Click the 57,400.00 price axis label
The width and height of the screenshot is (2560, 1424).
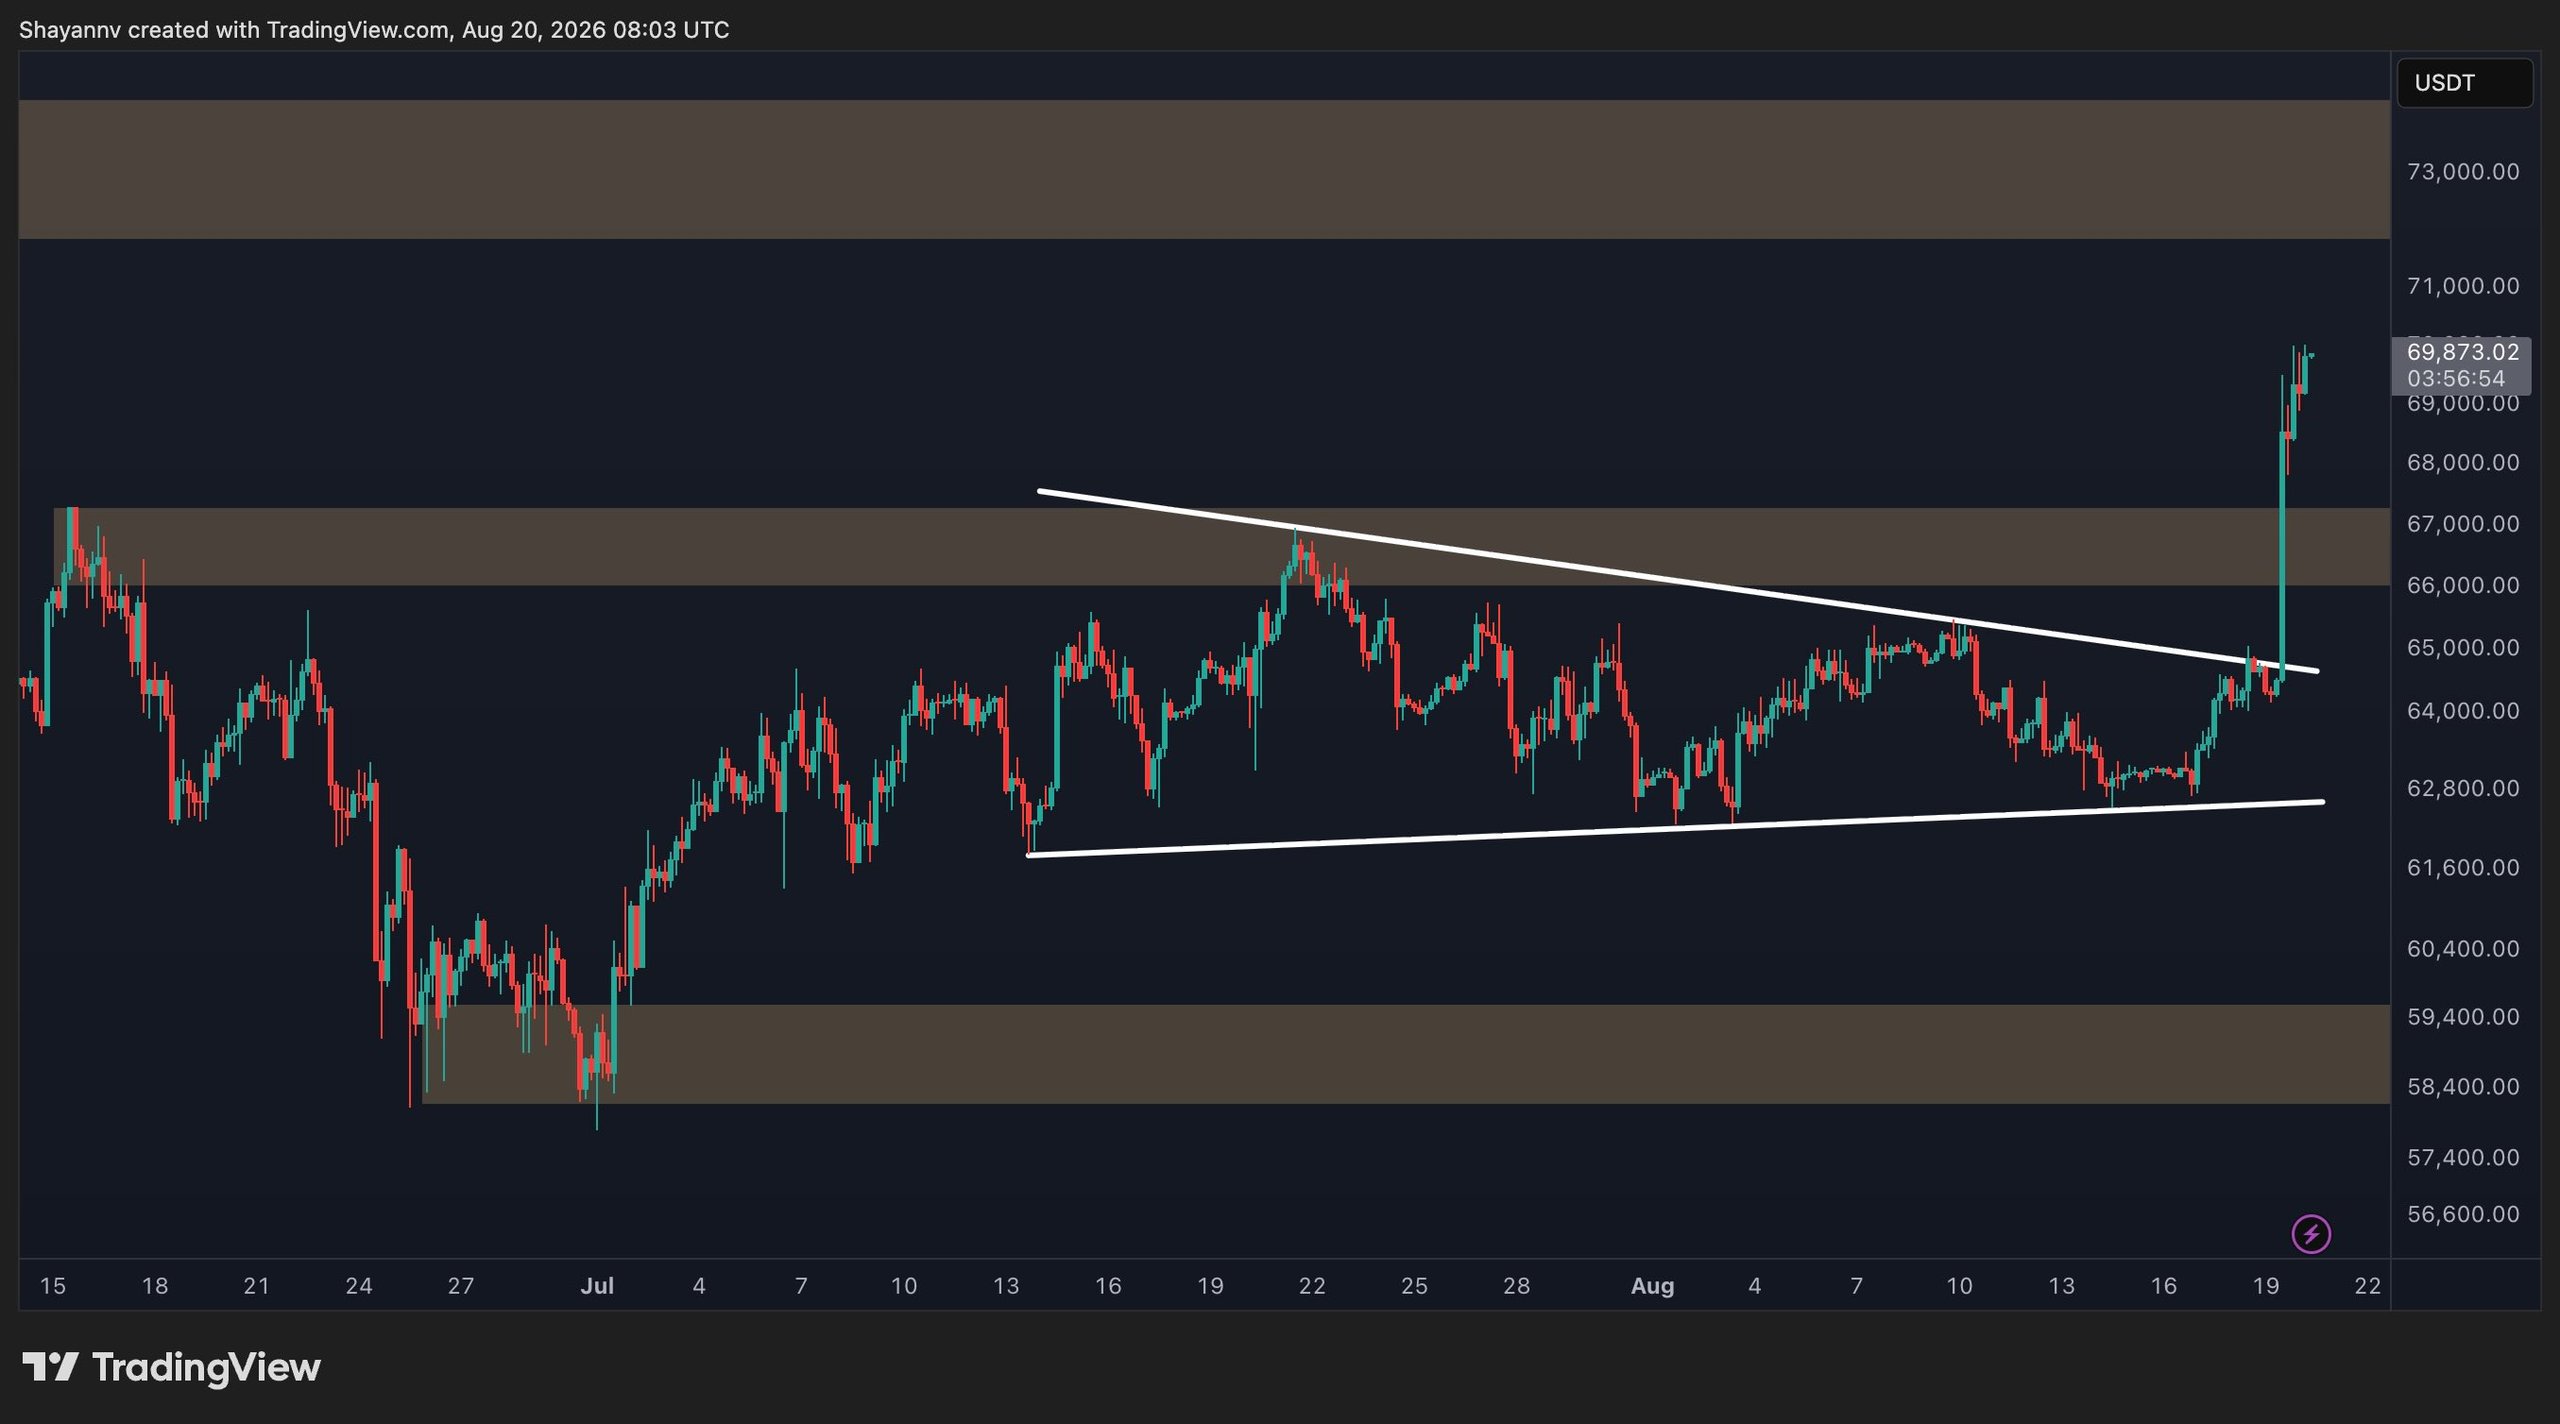tap(2463, 1158)
